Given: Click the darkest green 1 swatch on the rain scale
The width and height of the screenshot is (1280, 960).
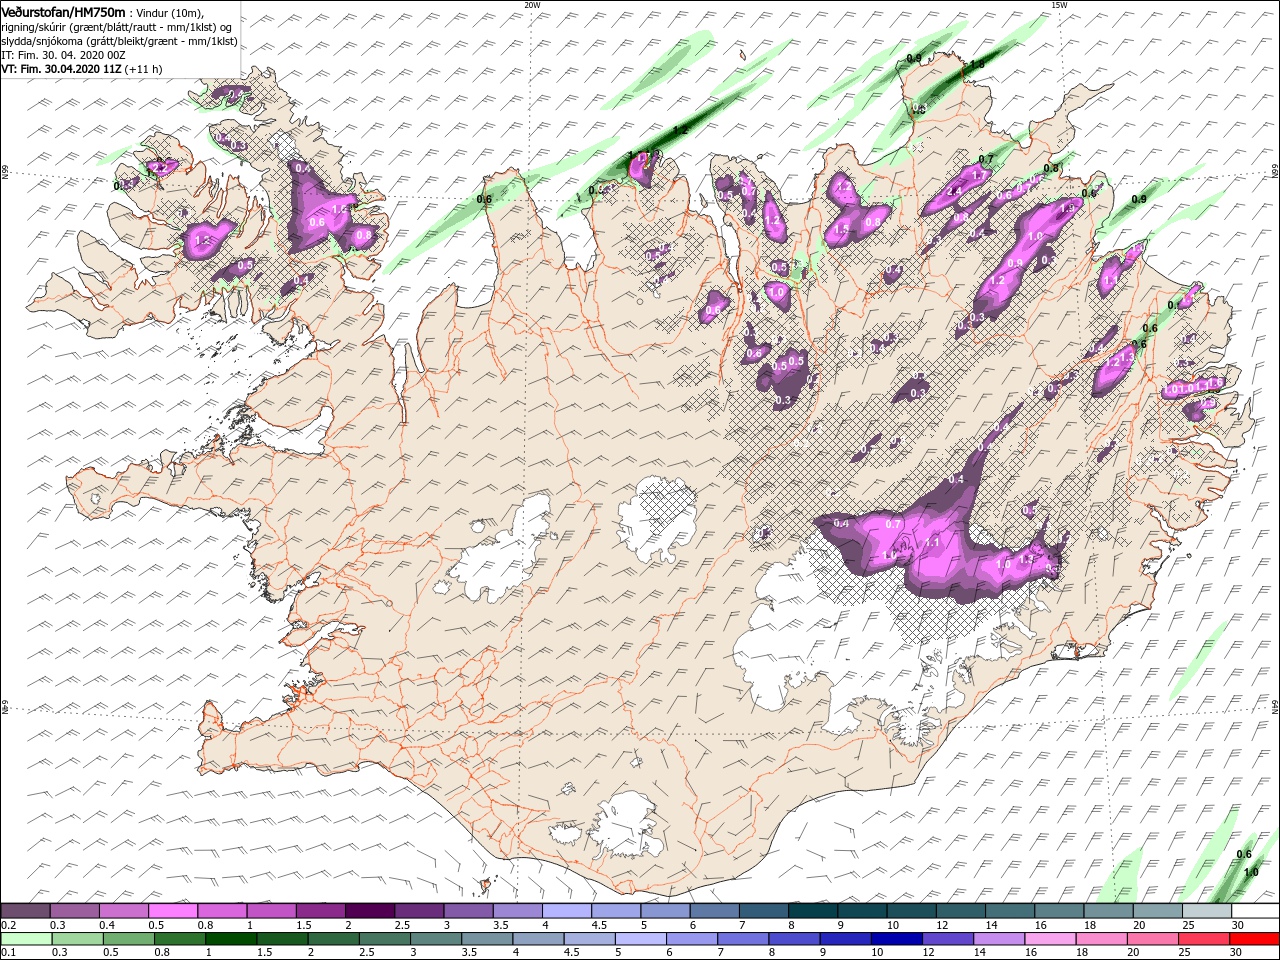Looking at the screenshot, I should 229,939.
